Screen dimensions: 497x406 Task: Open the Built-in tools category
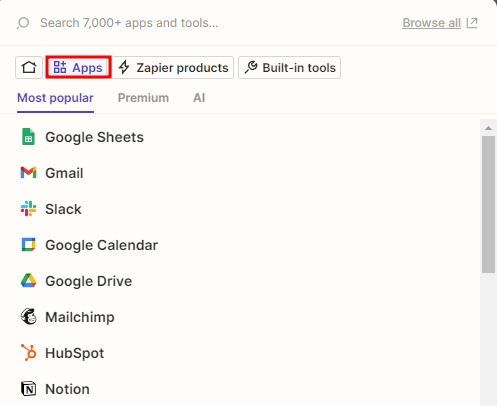pos(289,67)
